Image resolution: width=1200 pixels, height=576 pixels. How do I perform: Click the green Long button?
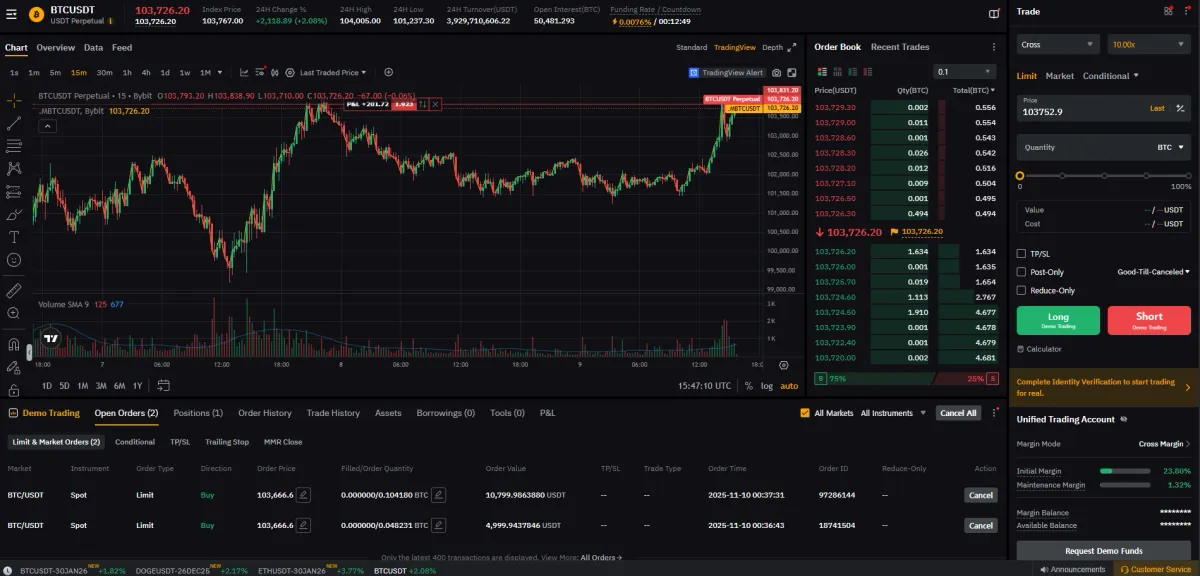(x=1058, y=320)
